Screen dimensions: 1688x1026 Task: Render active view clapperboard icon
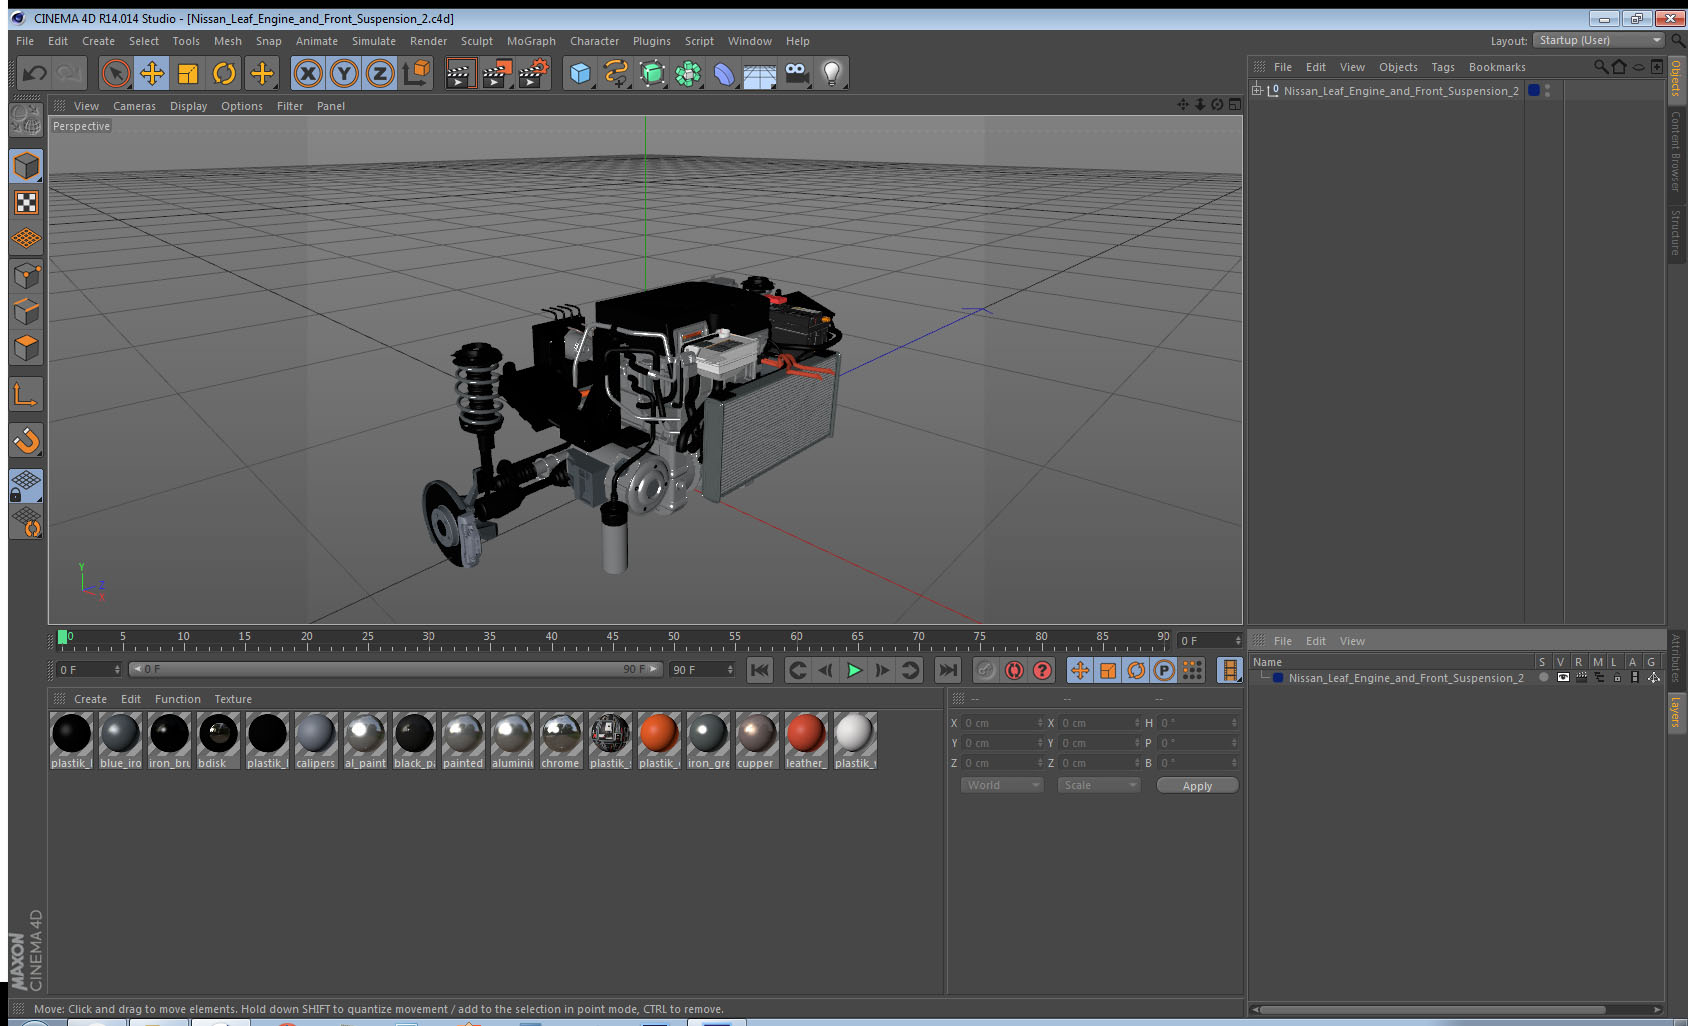coord(460,73)
